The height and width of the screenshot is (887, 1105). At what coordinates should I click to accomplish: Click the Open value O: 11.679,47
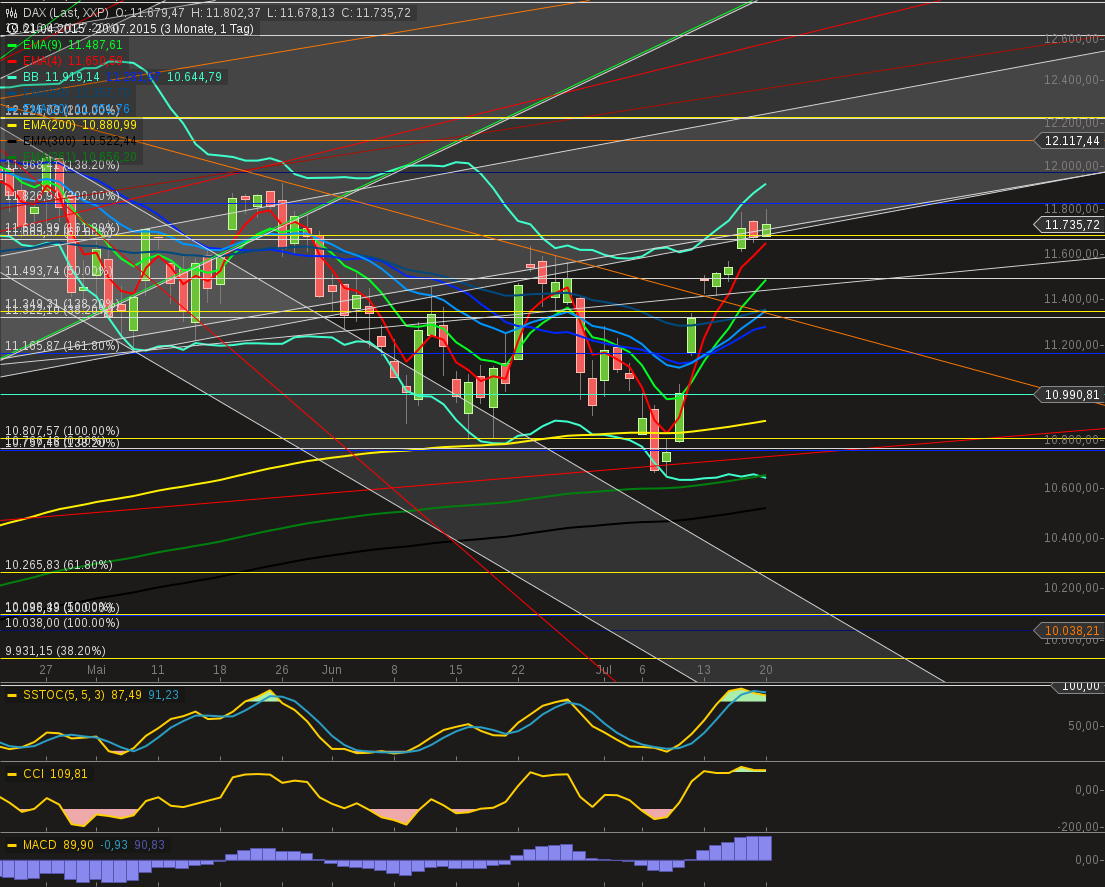coord(149,13)
